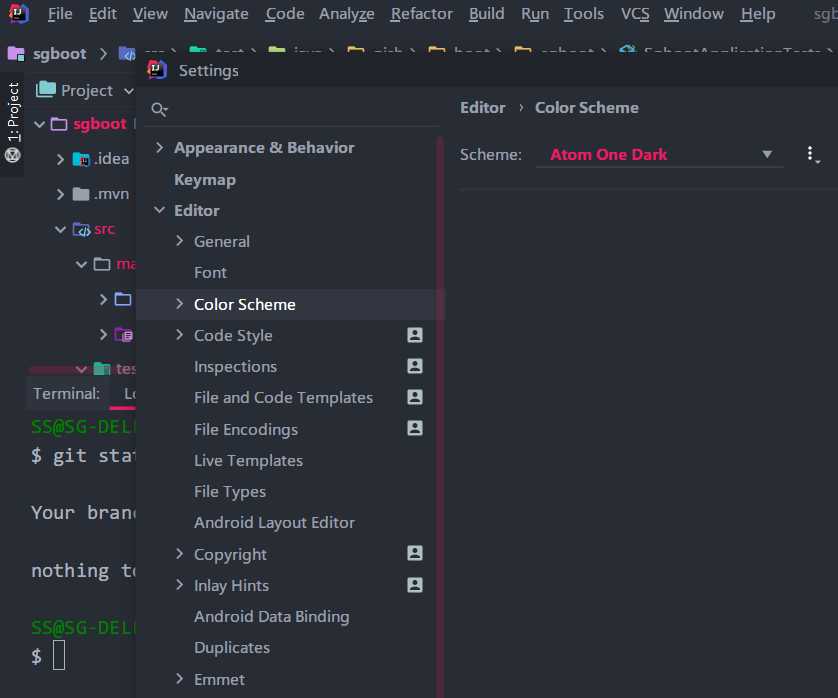
Task: Expand the .mvn folder
Action: 60,194
